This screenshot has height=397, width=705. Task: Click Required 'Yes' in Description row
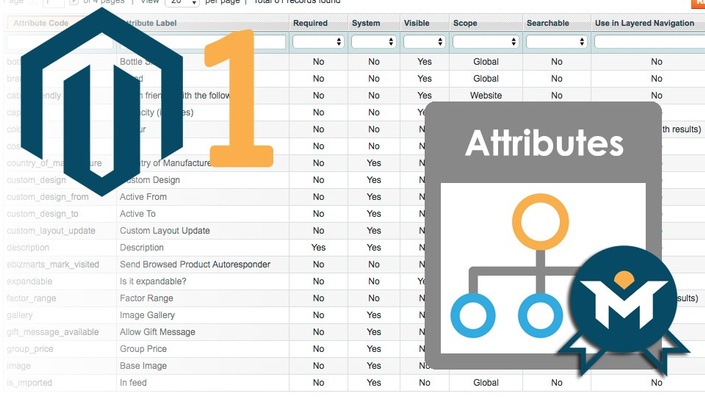point(318,248)
